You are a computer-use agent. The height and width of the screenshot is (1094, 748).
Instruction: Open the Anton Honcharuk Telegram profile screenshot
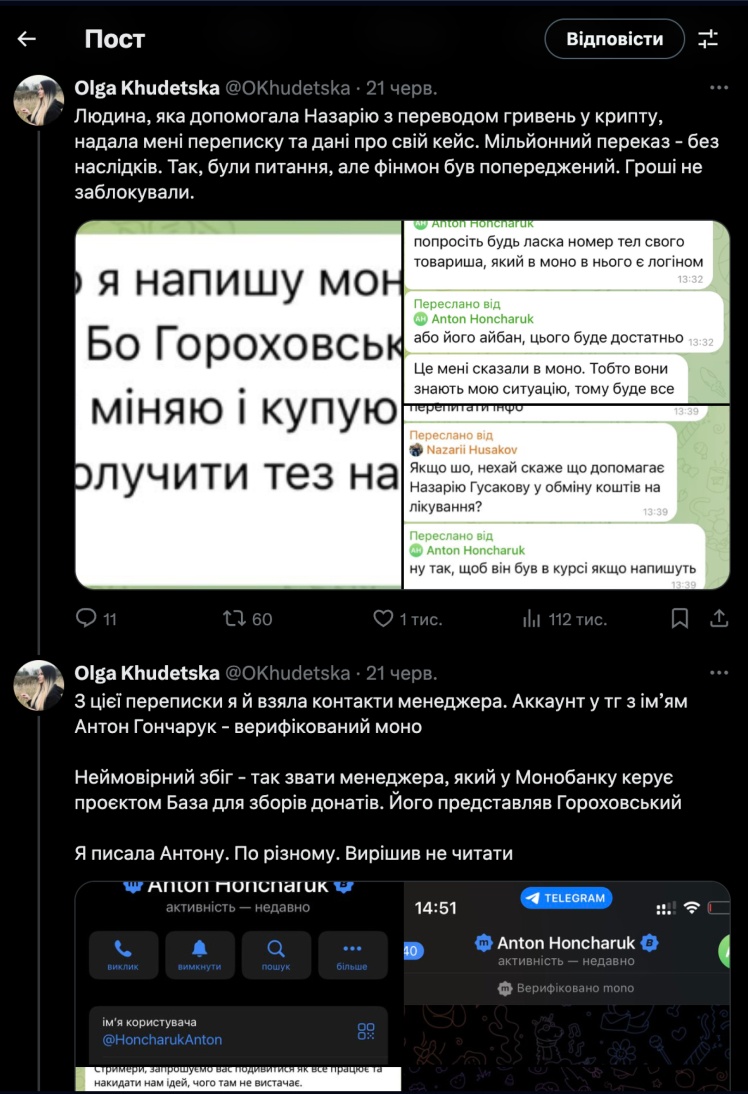tap(239, 985)
